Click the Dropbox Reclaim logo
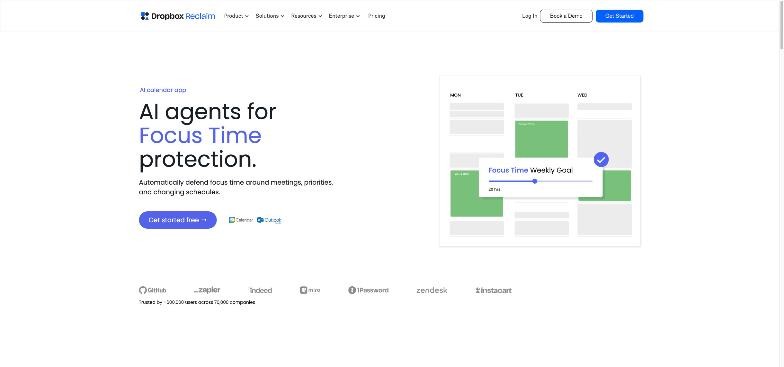The height and width of the screenshot is (367, 784). pyautogui.click(x=178, y=16)
